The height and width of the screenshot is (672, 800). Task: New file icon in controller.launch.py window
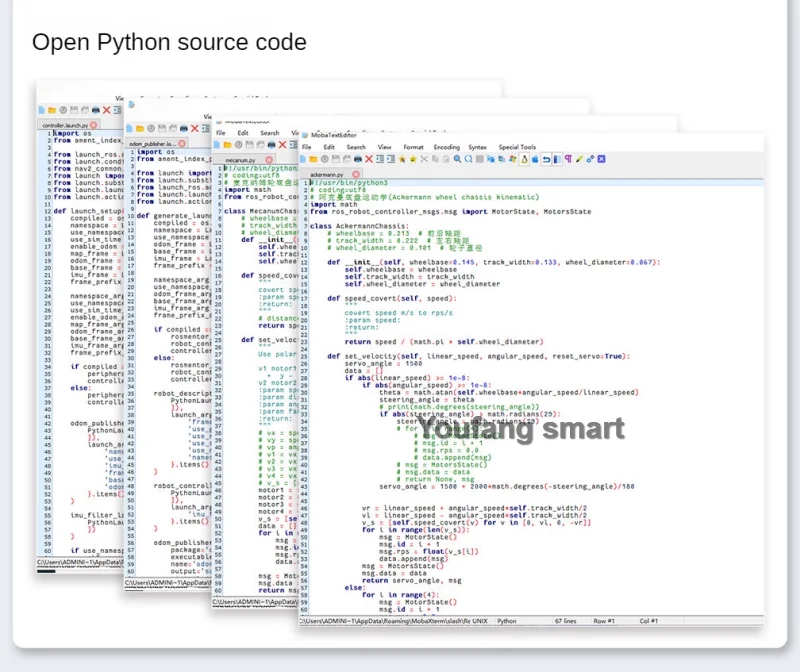tap(41, 110)
